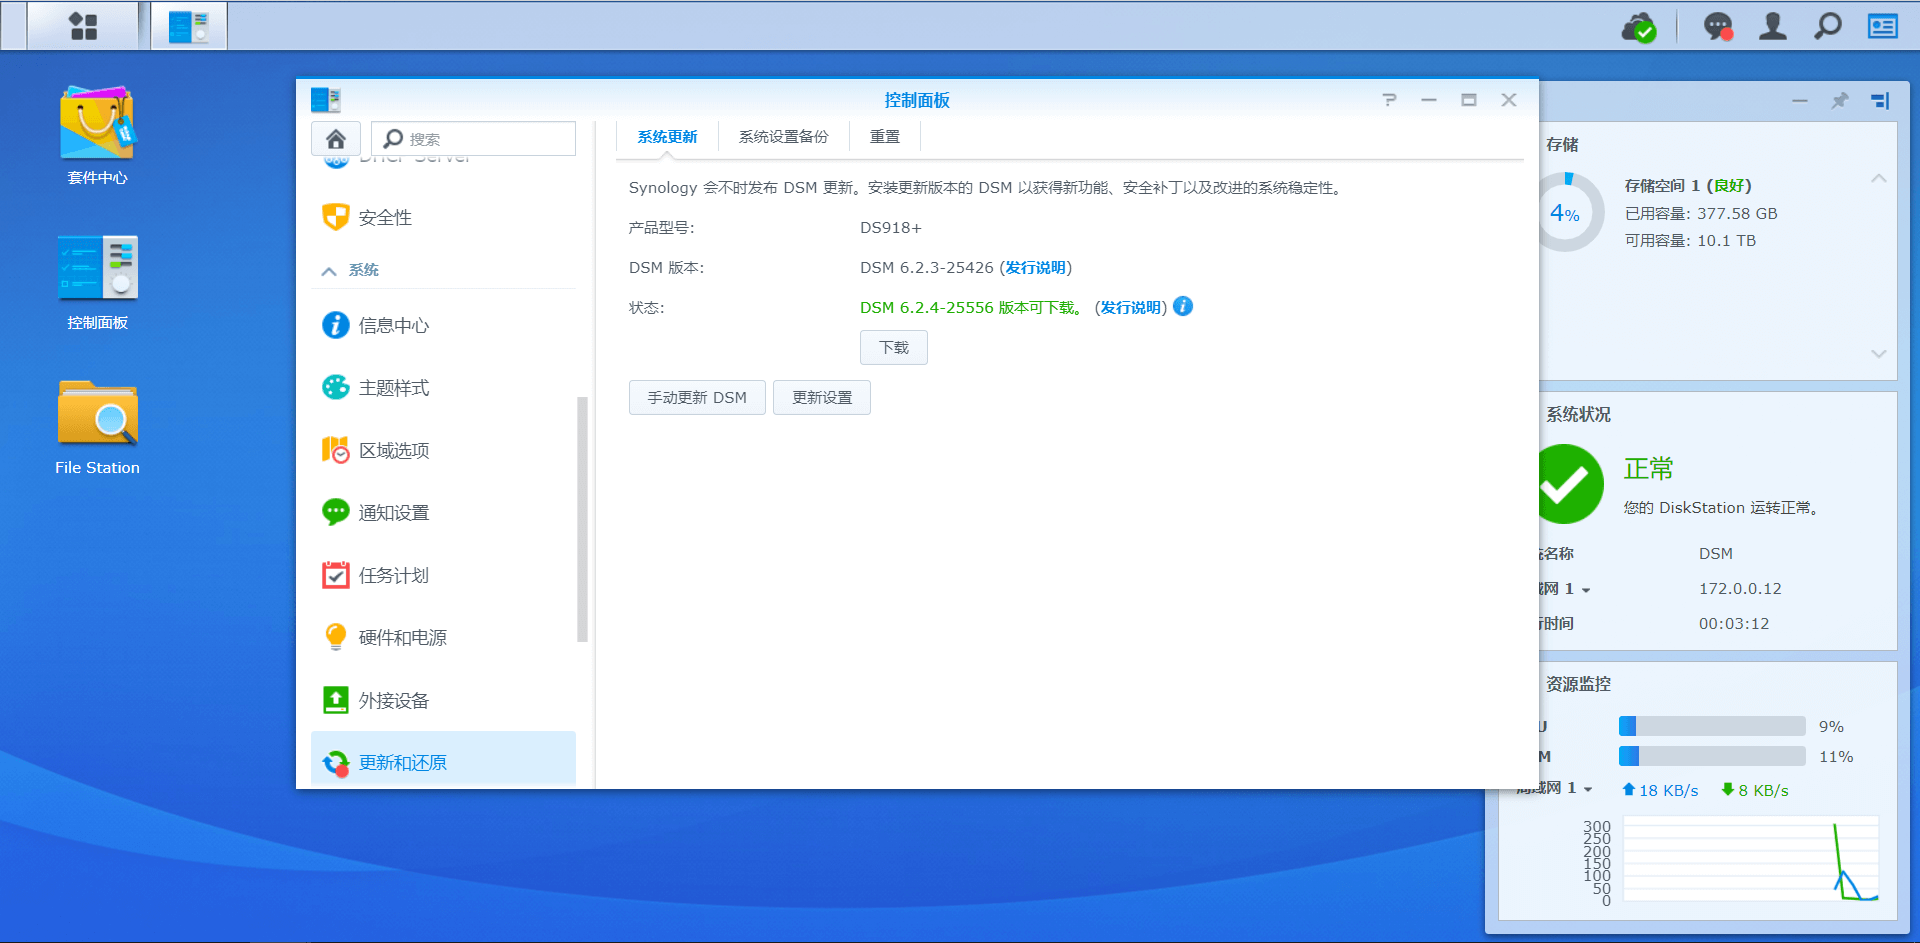Pin the widget panel with pushpin
Screen dimensions: 1920x943
coord(1839,100)
